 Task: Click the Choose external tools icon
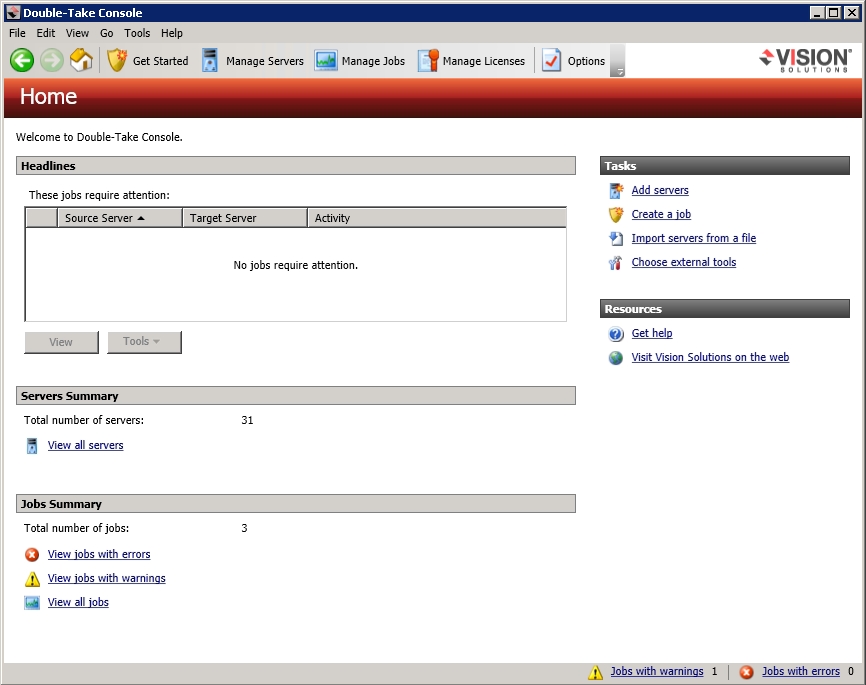(616, 263)
